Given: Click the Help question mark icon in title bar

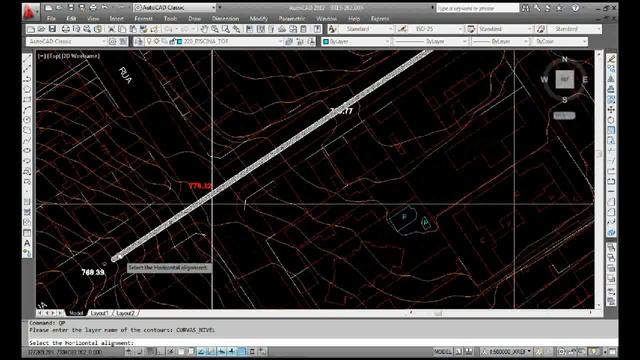Looking at the screenshot, I should tap(576, 8).
